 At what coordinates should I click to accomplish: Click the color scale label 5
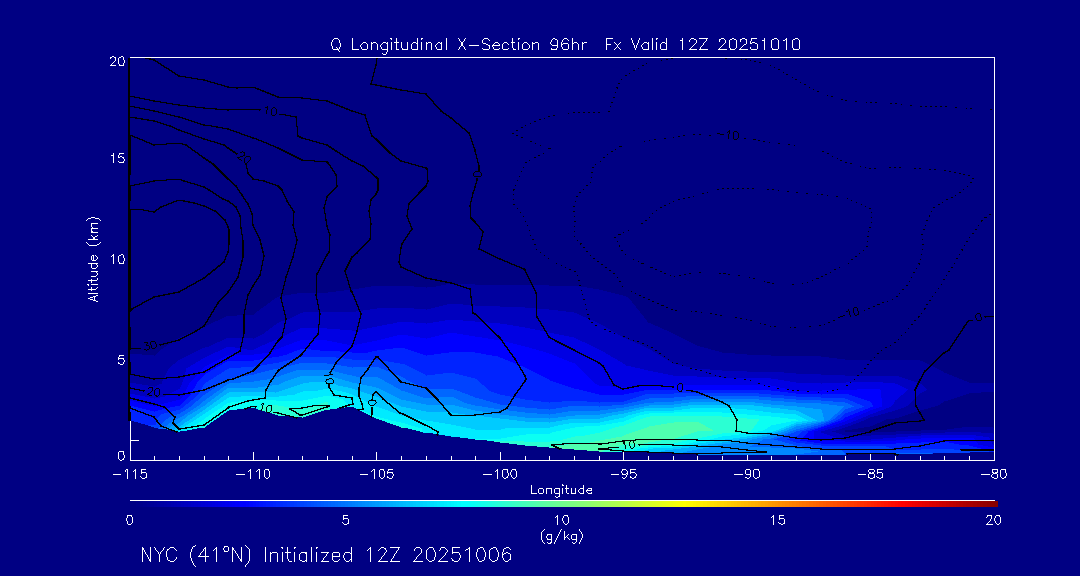click(x=346, y=521)
